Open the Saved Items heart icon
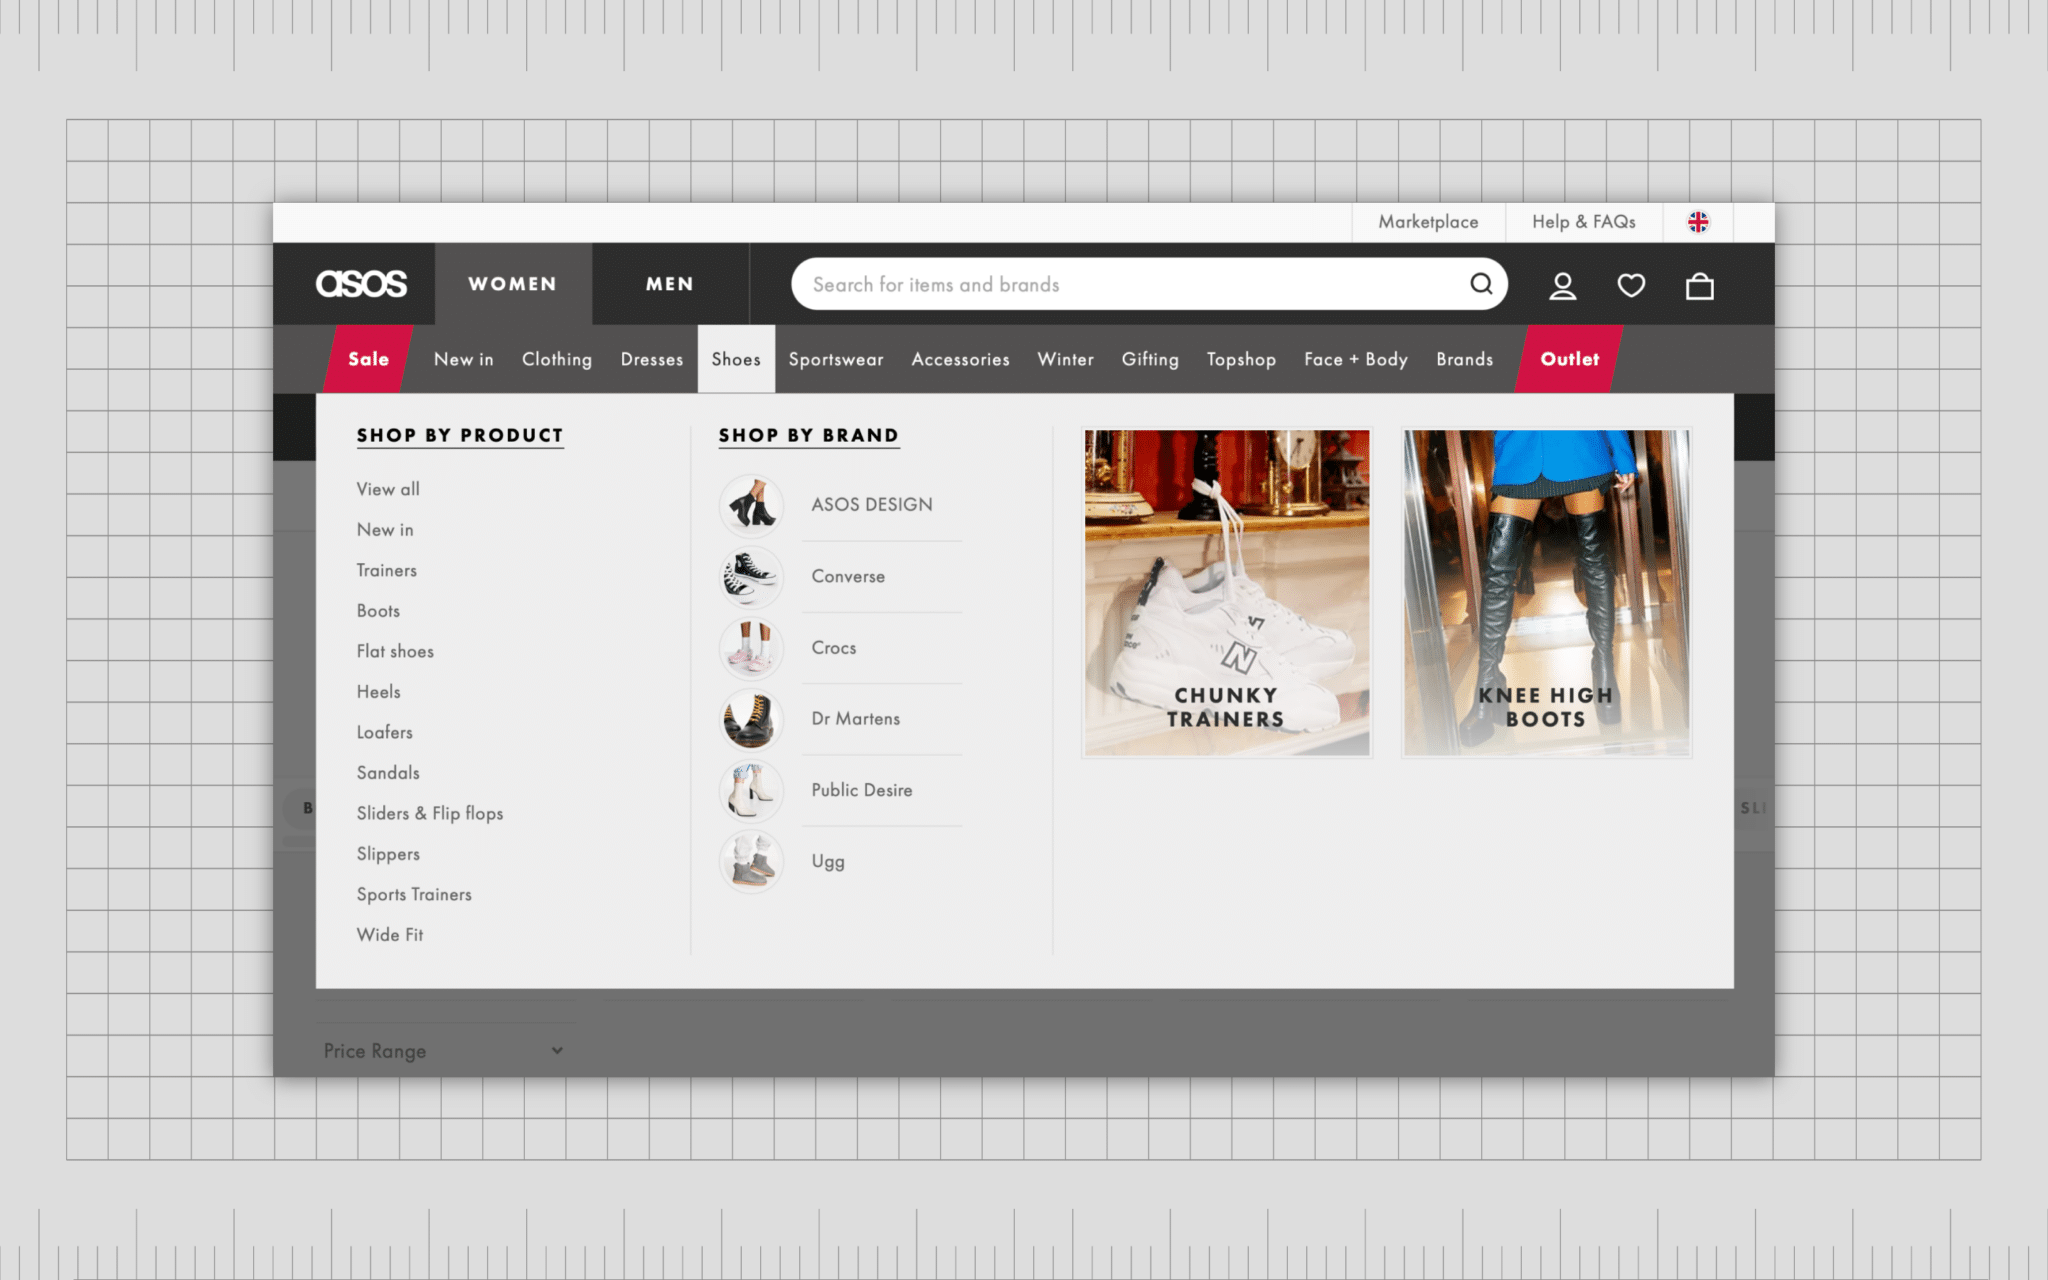 1631,286
